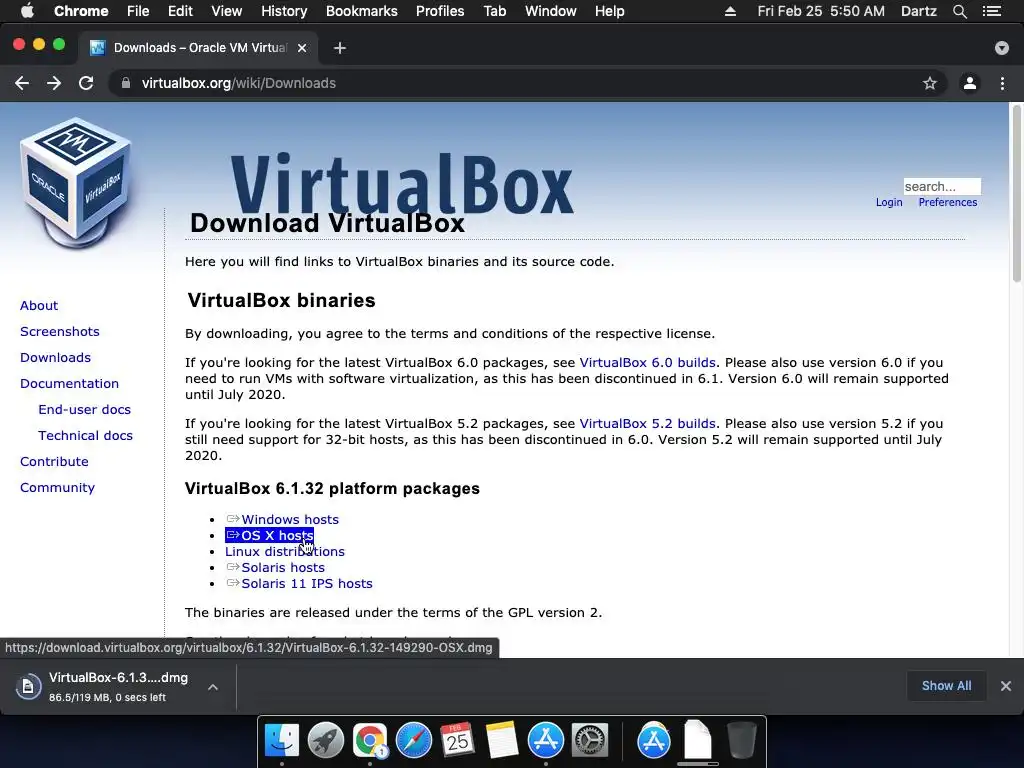Open the Chrome profile avatar menu
This screenshot has height=768, width=1024.
pos(970,83)
